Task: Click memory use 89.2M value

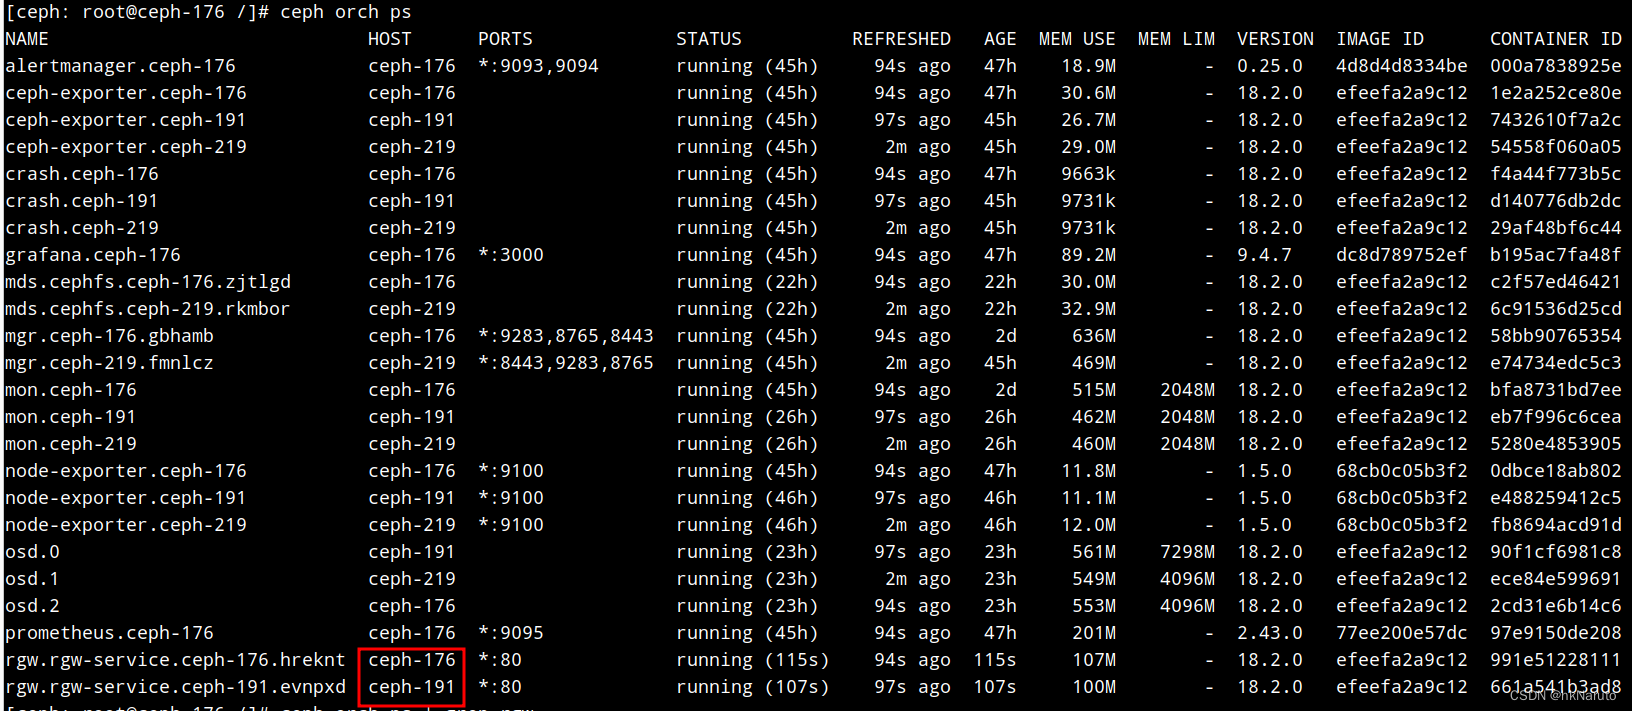Action: tap(1088, 255)
